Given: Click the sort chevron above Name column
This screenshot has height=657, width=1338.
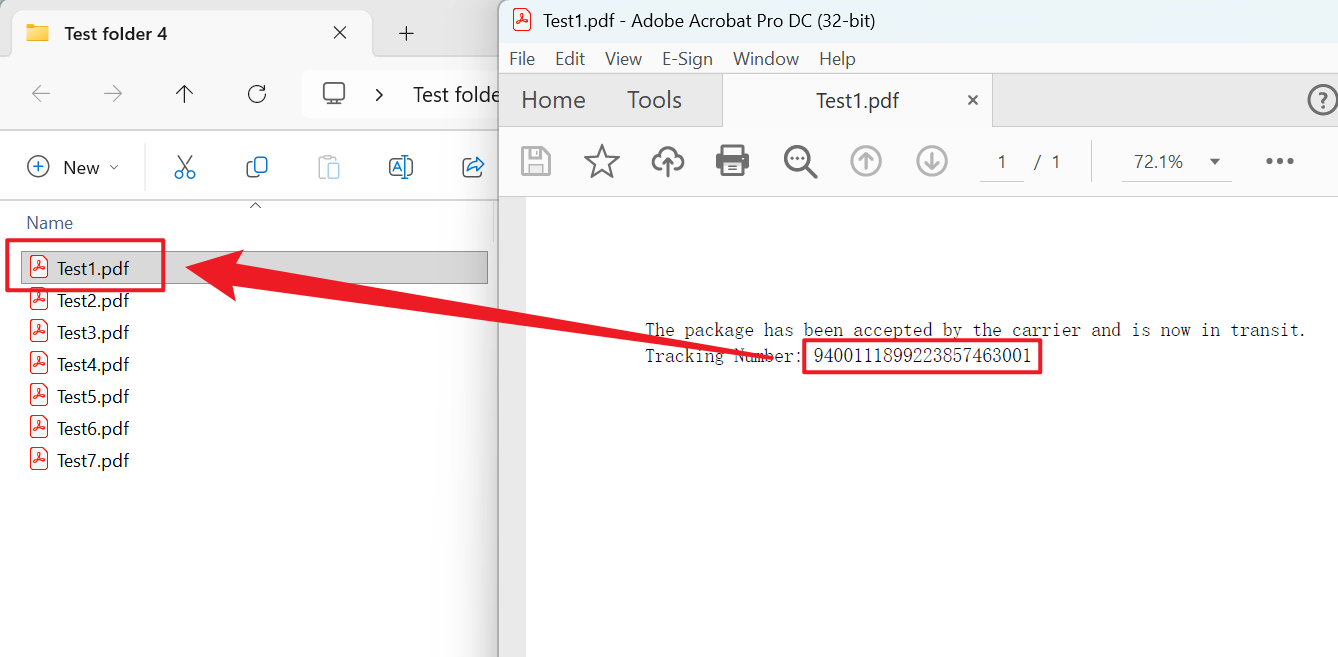Looking at the screenshot, I should (255, 205).
